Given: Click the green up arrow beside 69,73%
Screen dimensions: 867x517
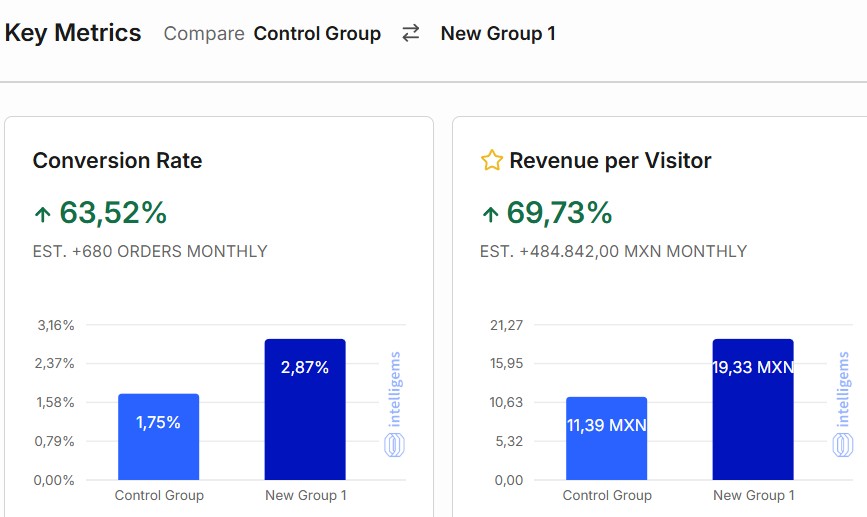Looking at the screenshot, I should [x=490, y=213].
